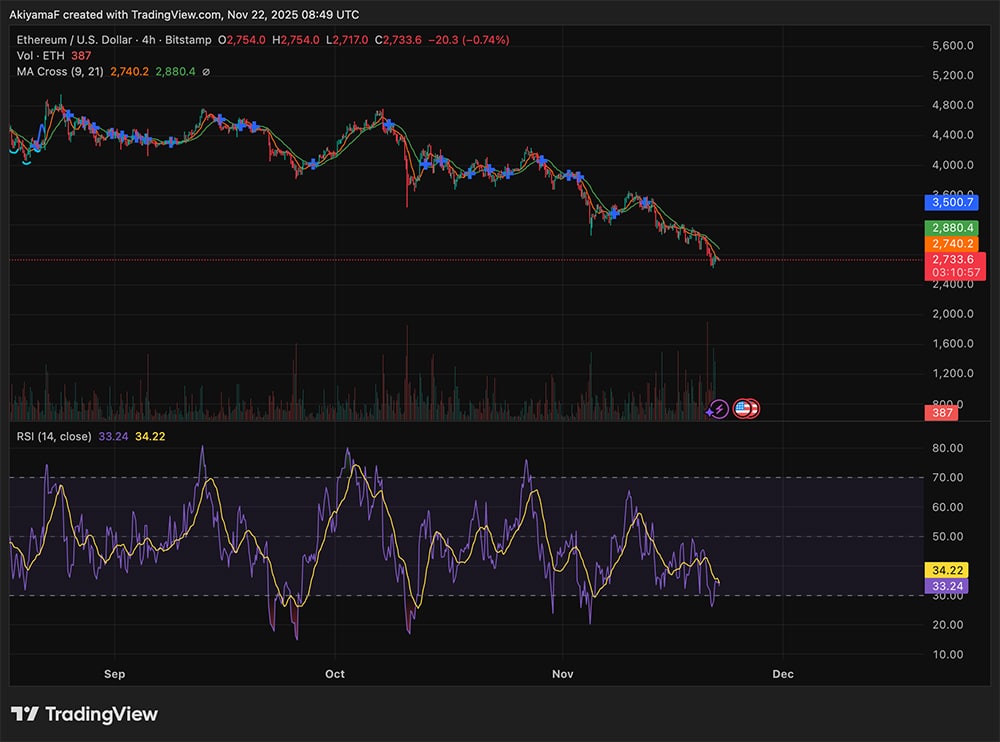1000x742 pixels.
Task: Open the Bitstamp exchange selector
Action: point(186,41)
